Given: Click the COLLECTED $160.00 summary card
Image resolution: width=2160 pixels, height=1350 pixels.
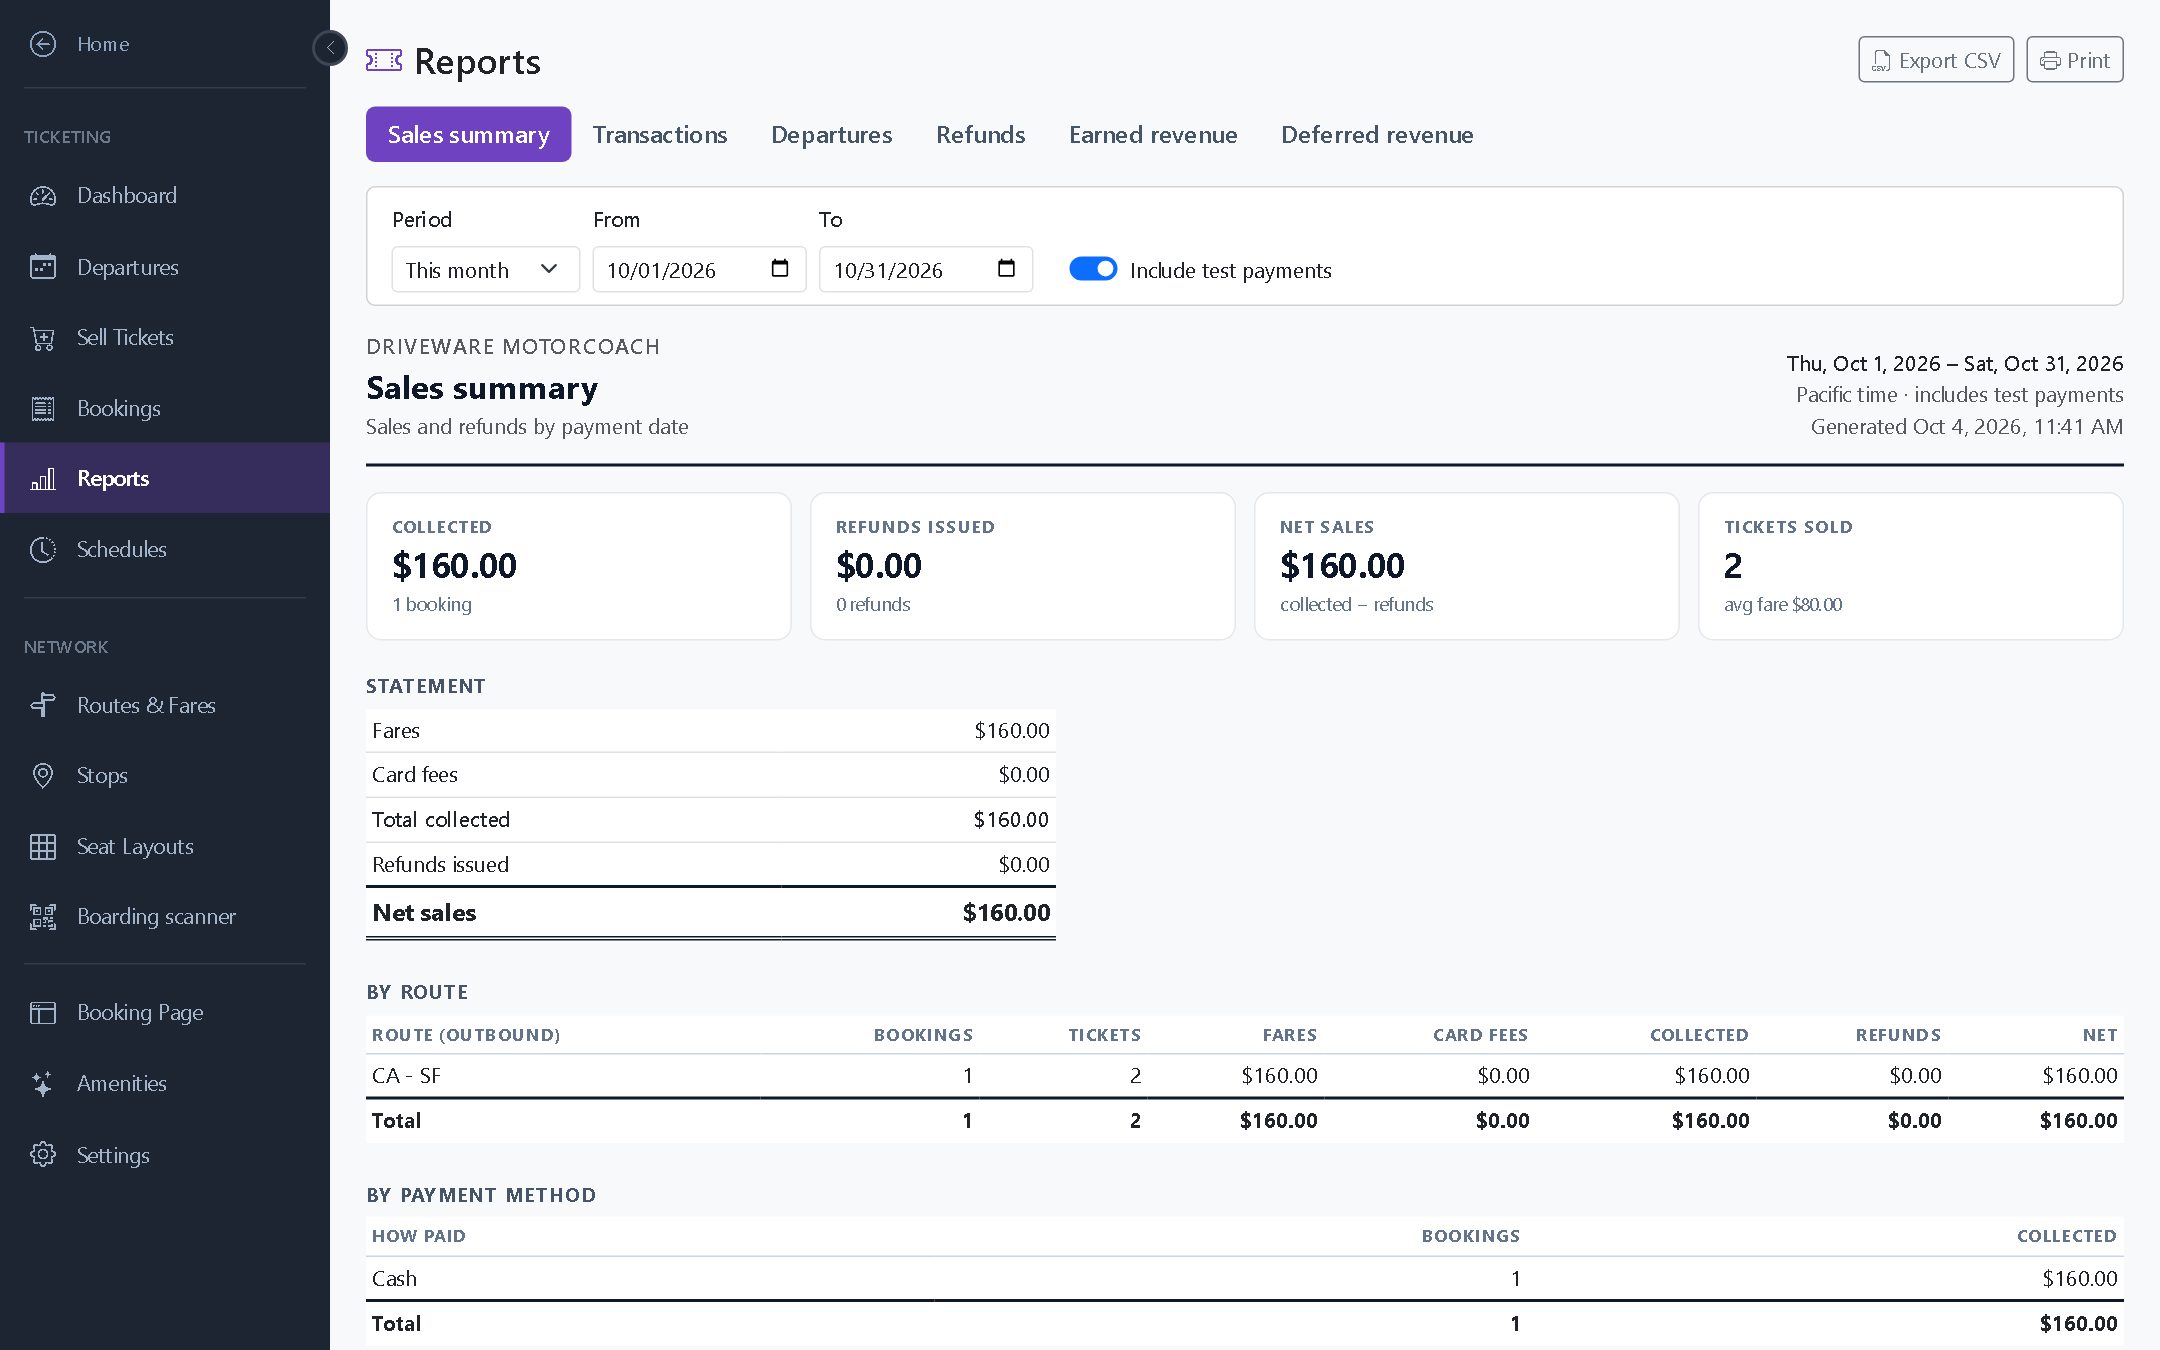Looking at the screenshot, I should 578,566.
